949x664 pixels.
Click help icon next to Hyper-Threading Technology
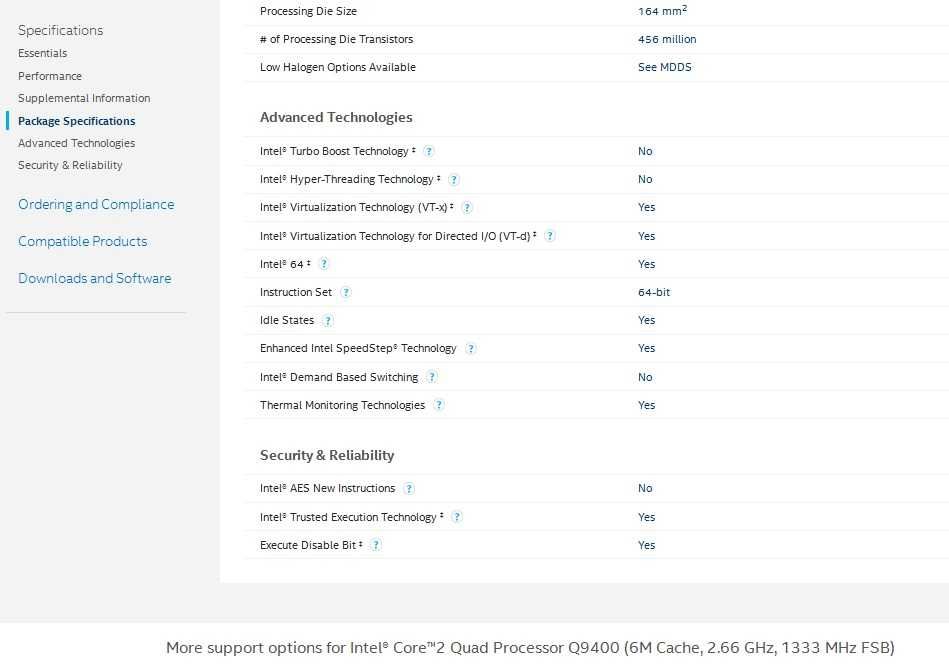(453, 180)
